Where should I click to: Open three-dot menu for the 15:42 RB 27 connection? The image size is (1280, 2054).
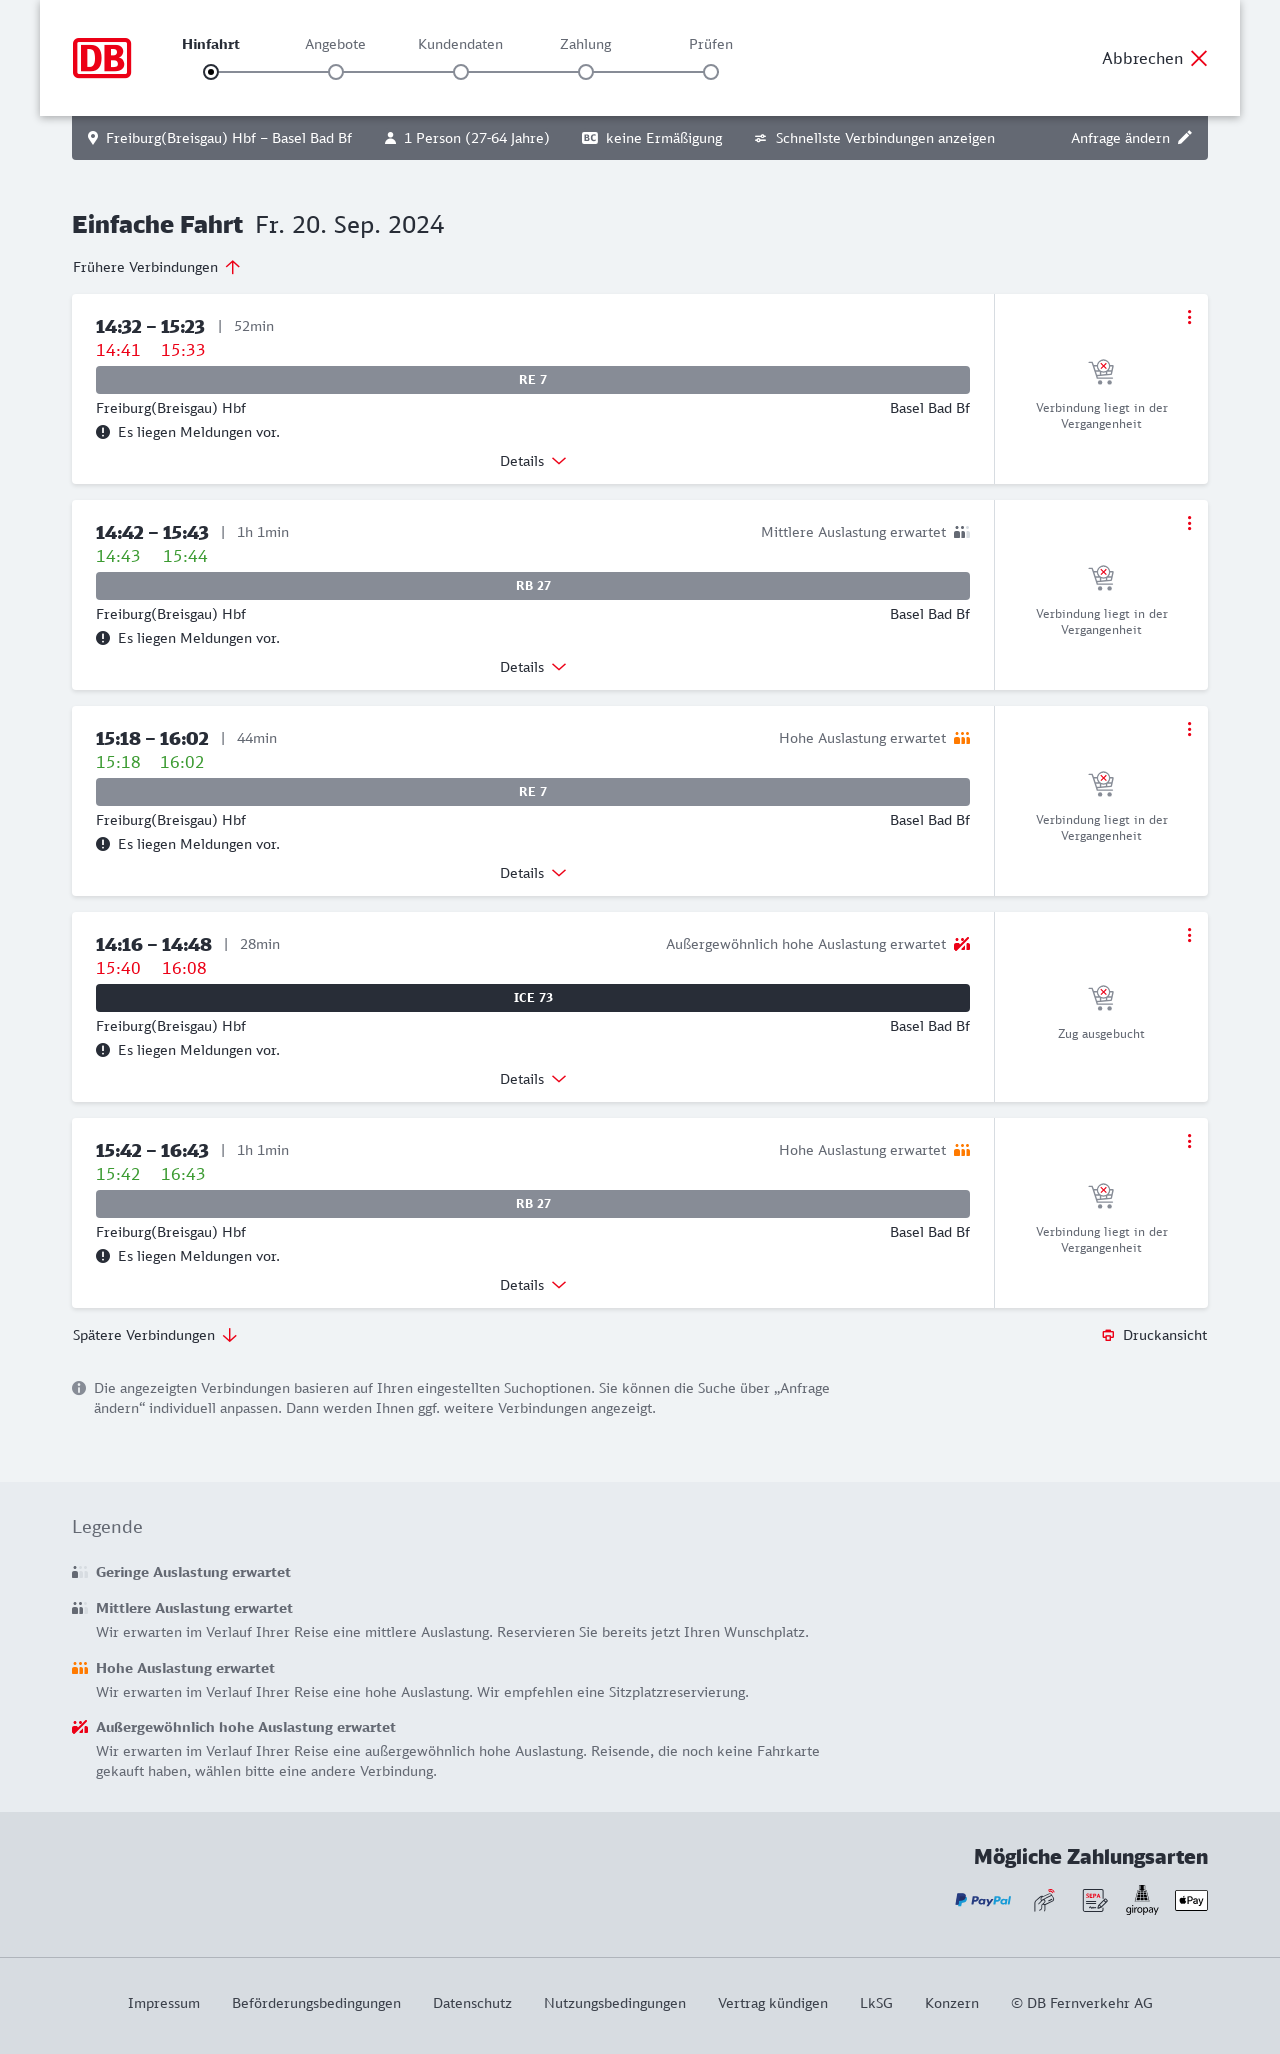coord(1189,1141)
